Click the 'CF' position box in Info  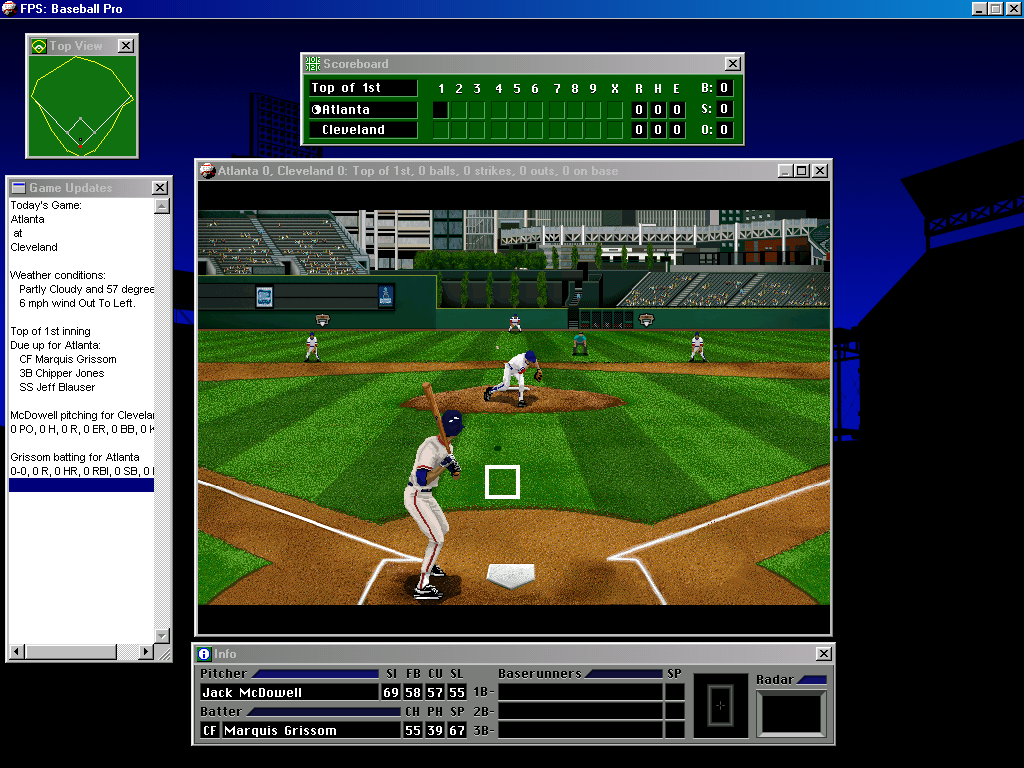210,731
